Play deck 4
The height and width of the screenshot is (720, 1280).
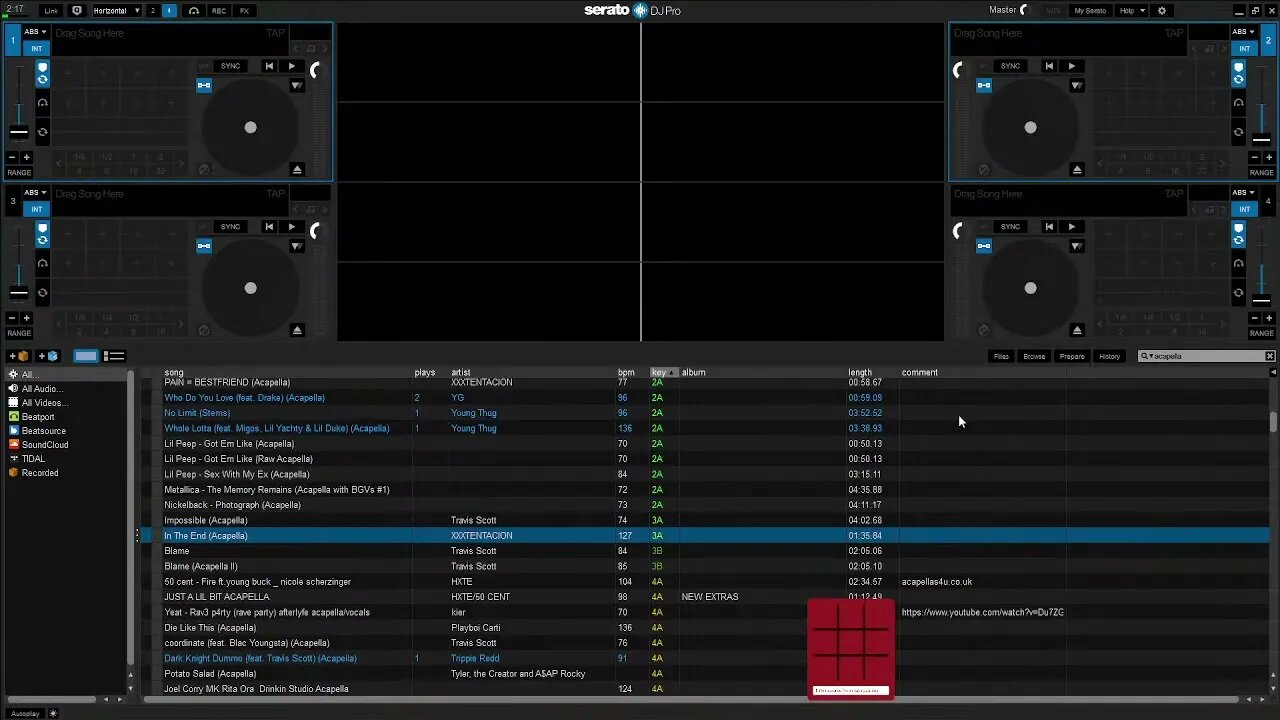click(x=1071, y=227)
